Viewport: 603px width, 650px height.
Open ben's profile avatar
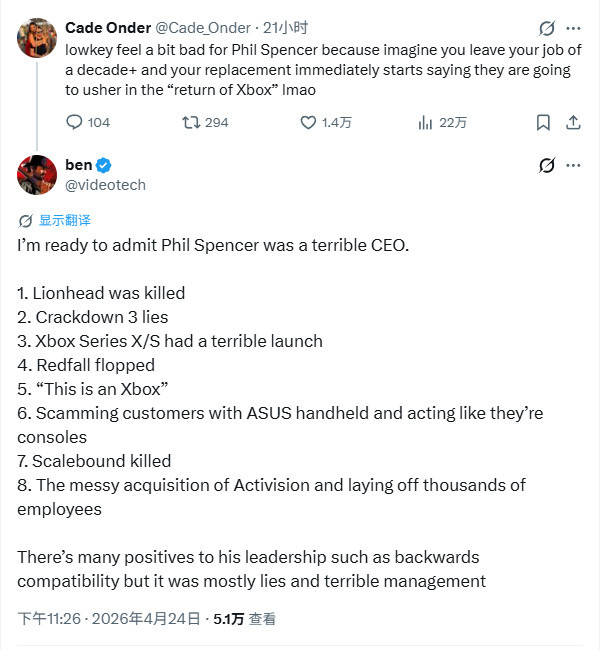coord(37,174)
